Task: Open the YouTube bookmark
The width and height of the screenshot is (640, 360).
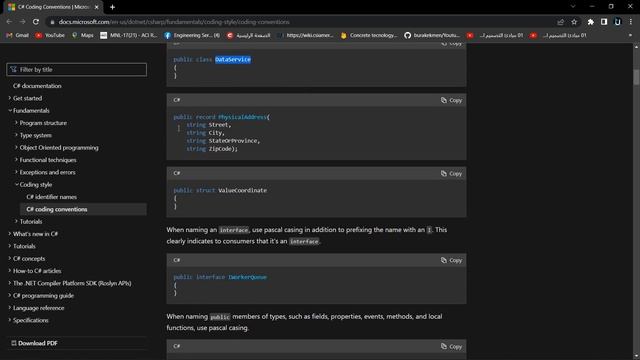Action: coord(50,36)
